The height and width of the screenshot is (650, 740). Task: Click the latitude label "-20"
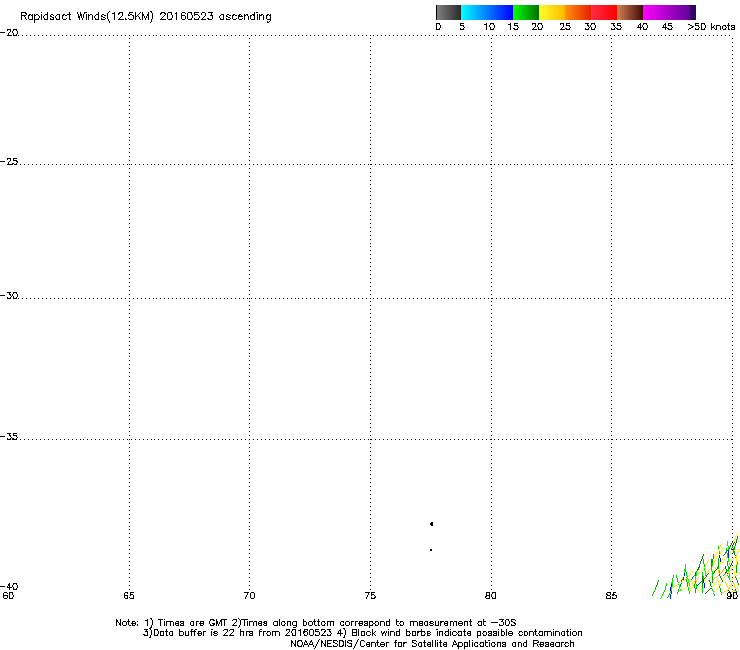click(x=9, y=33)
